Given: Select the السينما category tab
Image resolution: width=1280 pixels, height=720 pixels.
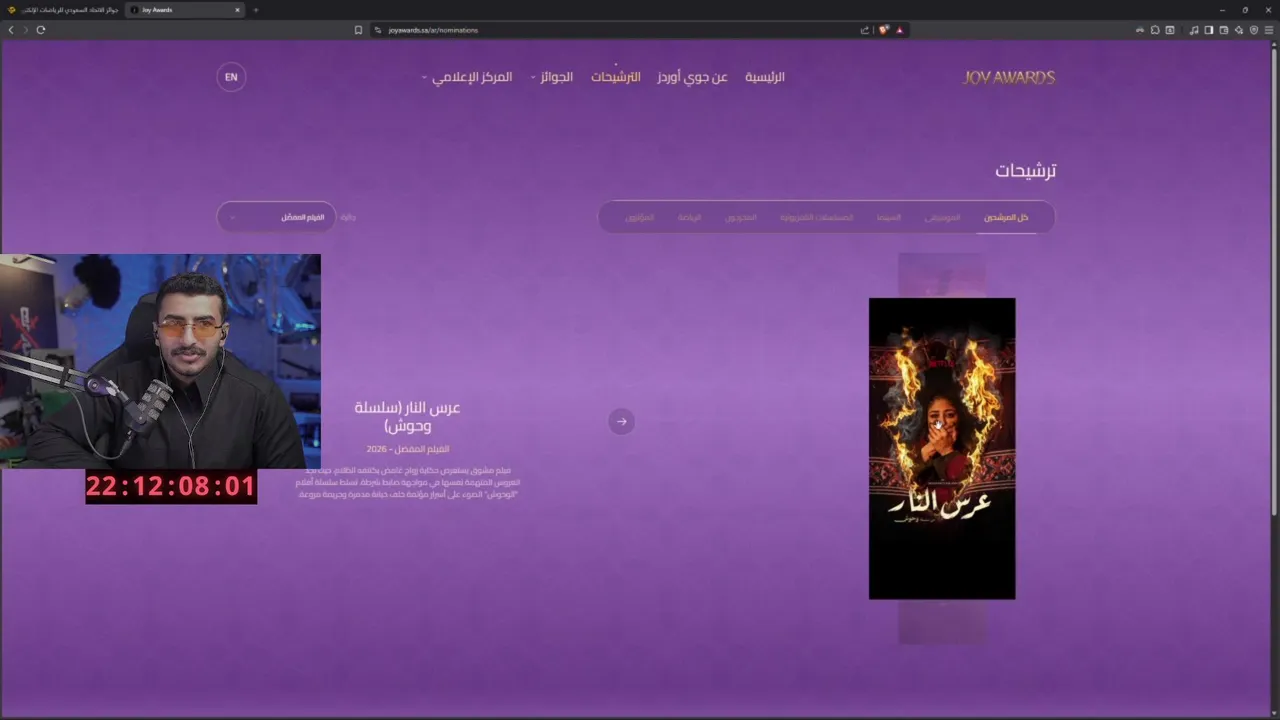Looking at the screenshot, I should 889,217.
